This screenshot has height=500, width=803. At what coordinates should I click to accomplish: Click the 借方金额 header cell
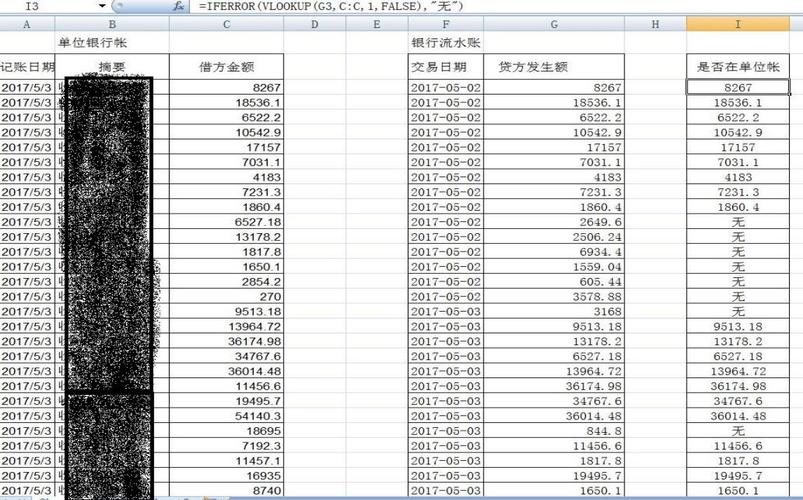pyautogui.click(x=226, y=67)
